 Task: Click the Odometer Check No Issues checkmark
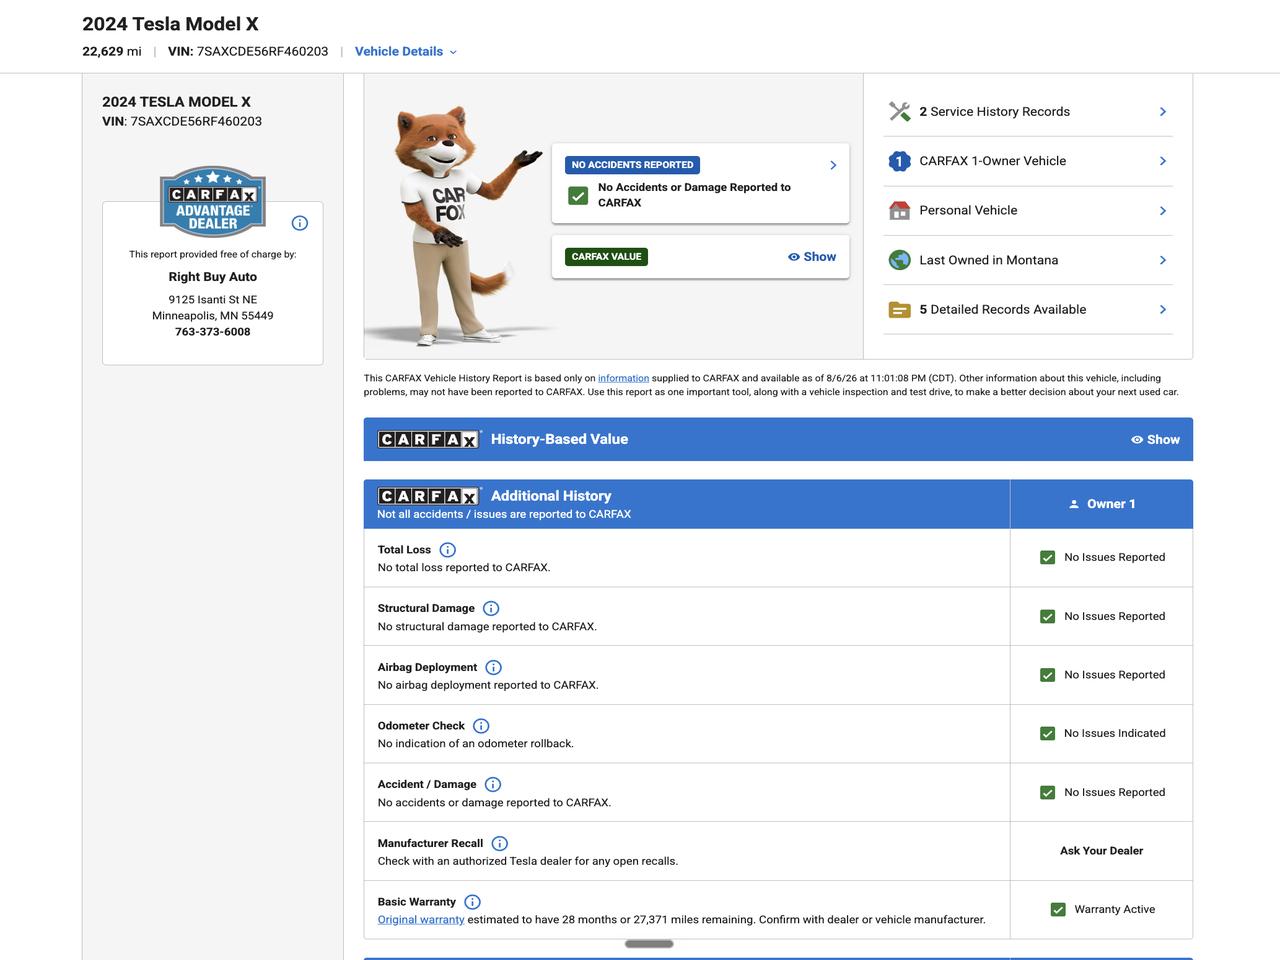point(1047,733)
